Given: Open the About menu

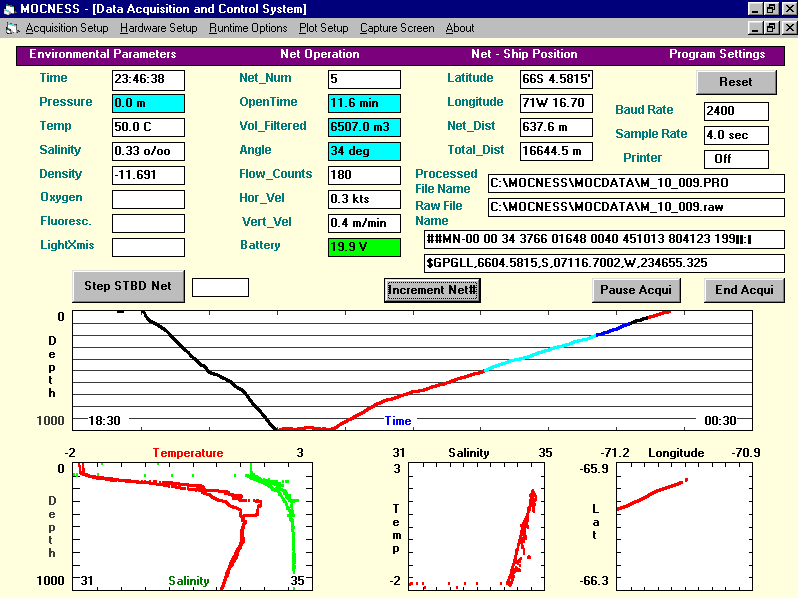Looking at the screenshot, I should pos(460,28).
